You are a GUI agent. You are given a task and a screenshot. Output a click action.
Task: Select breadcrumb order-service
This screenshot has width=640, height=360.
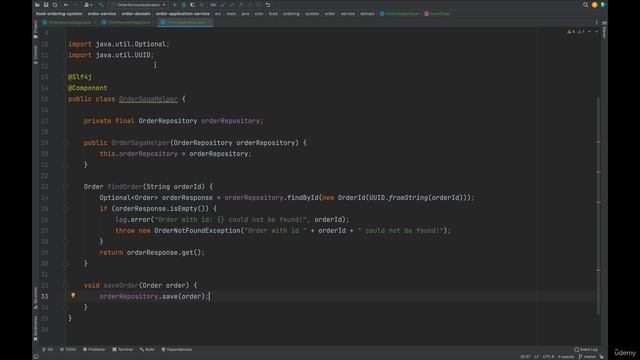click(102, 13)
